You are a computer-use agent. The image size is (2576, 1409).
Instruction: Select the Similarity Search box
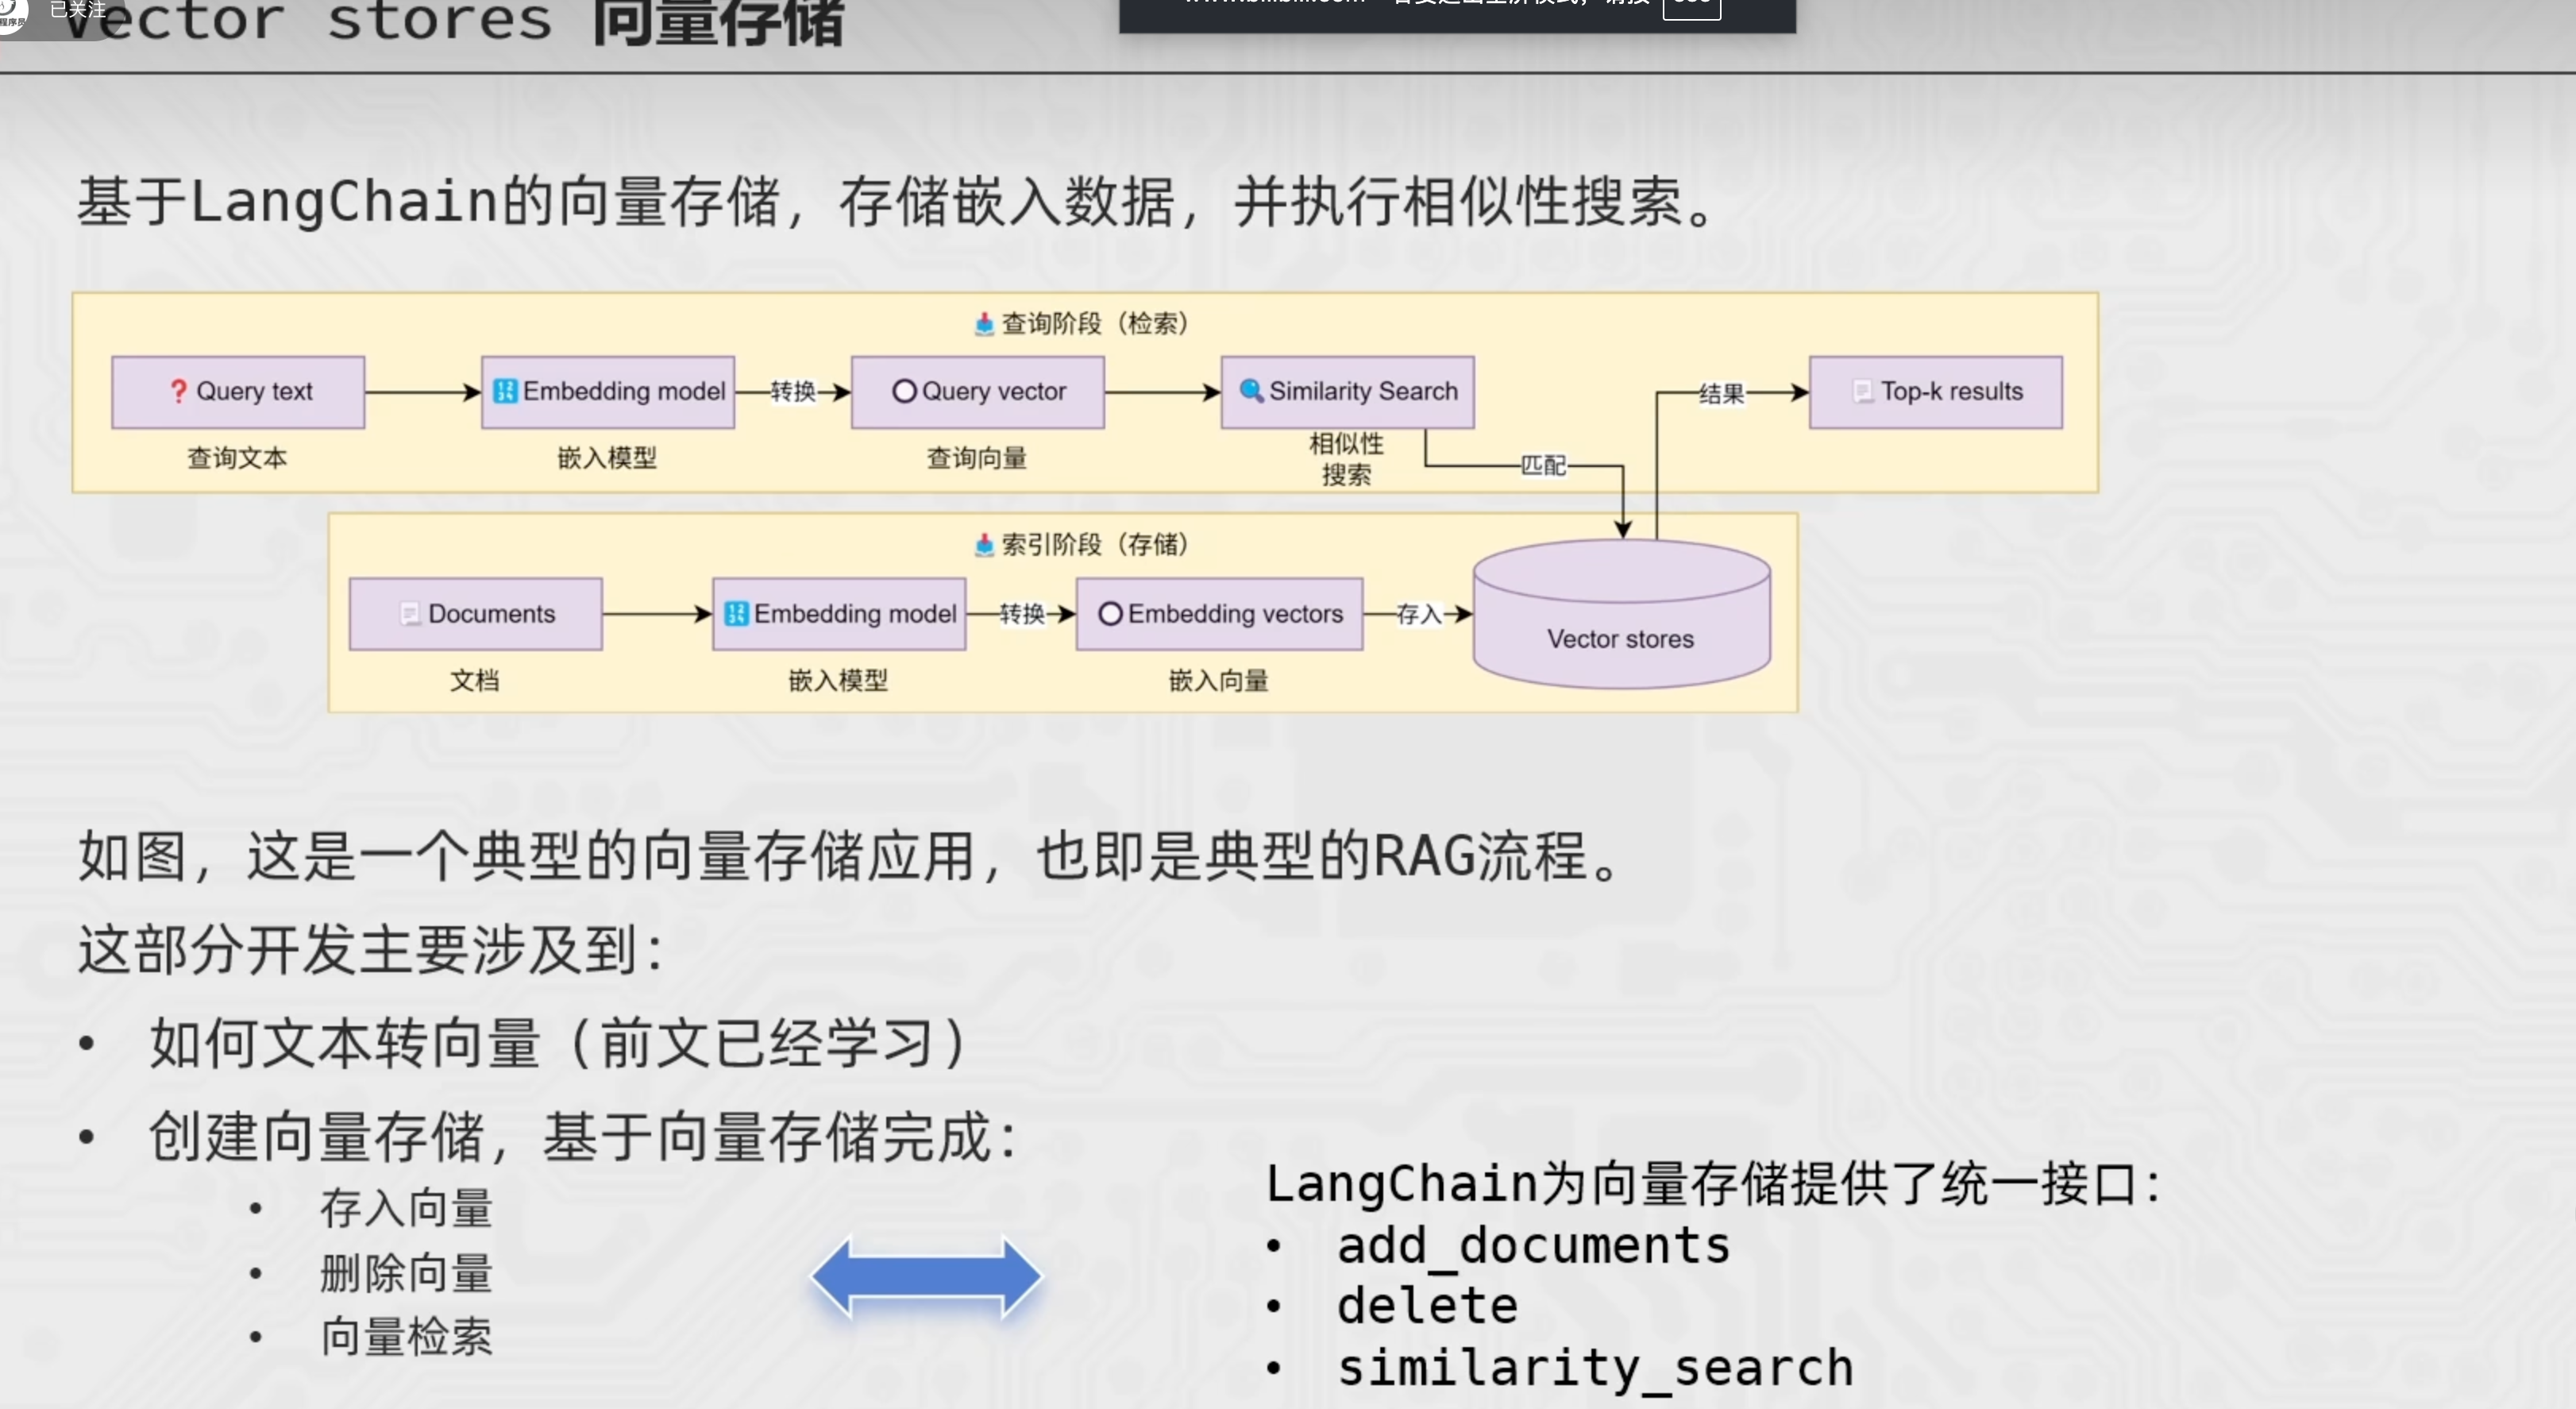pos(1347,392)
